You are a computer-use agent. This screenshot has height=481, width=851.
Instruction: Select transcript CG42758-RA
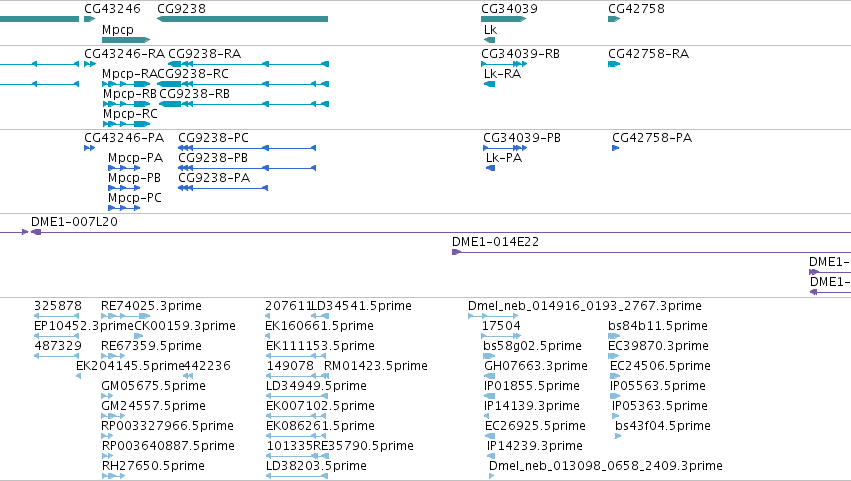[x=649, y=54]
